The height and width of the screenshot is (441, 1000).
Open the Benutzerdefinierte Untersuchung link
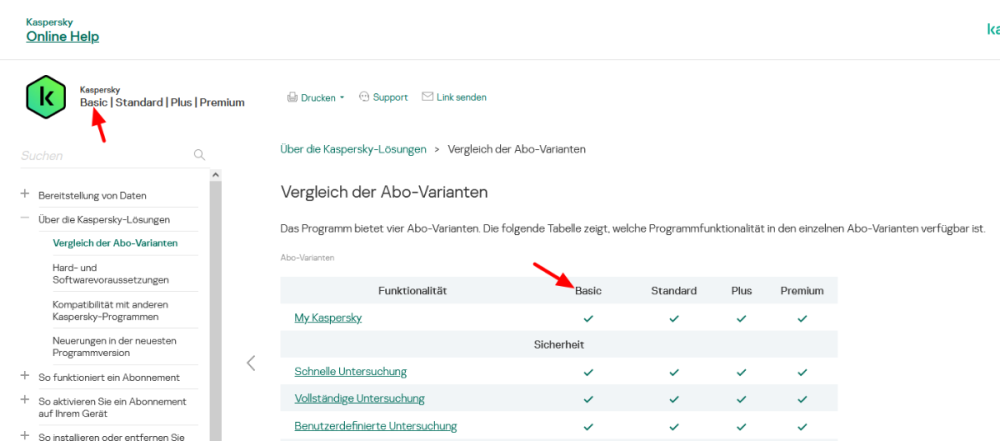[376, 426]
